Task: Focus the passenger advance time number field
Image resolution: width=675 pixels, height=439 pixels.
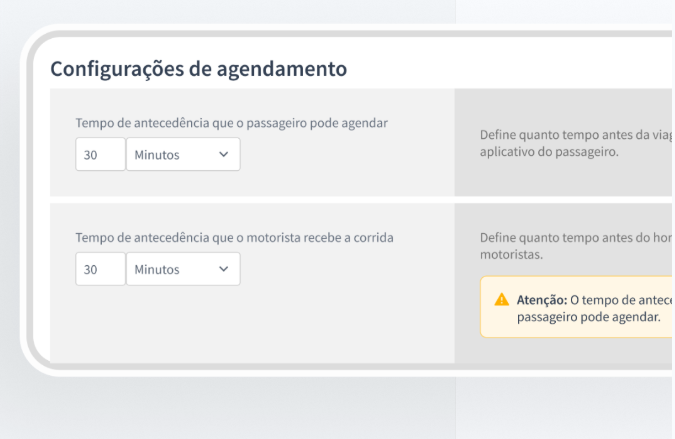Action: pos(100,155)
